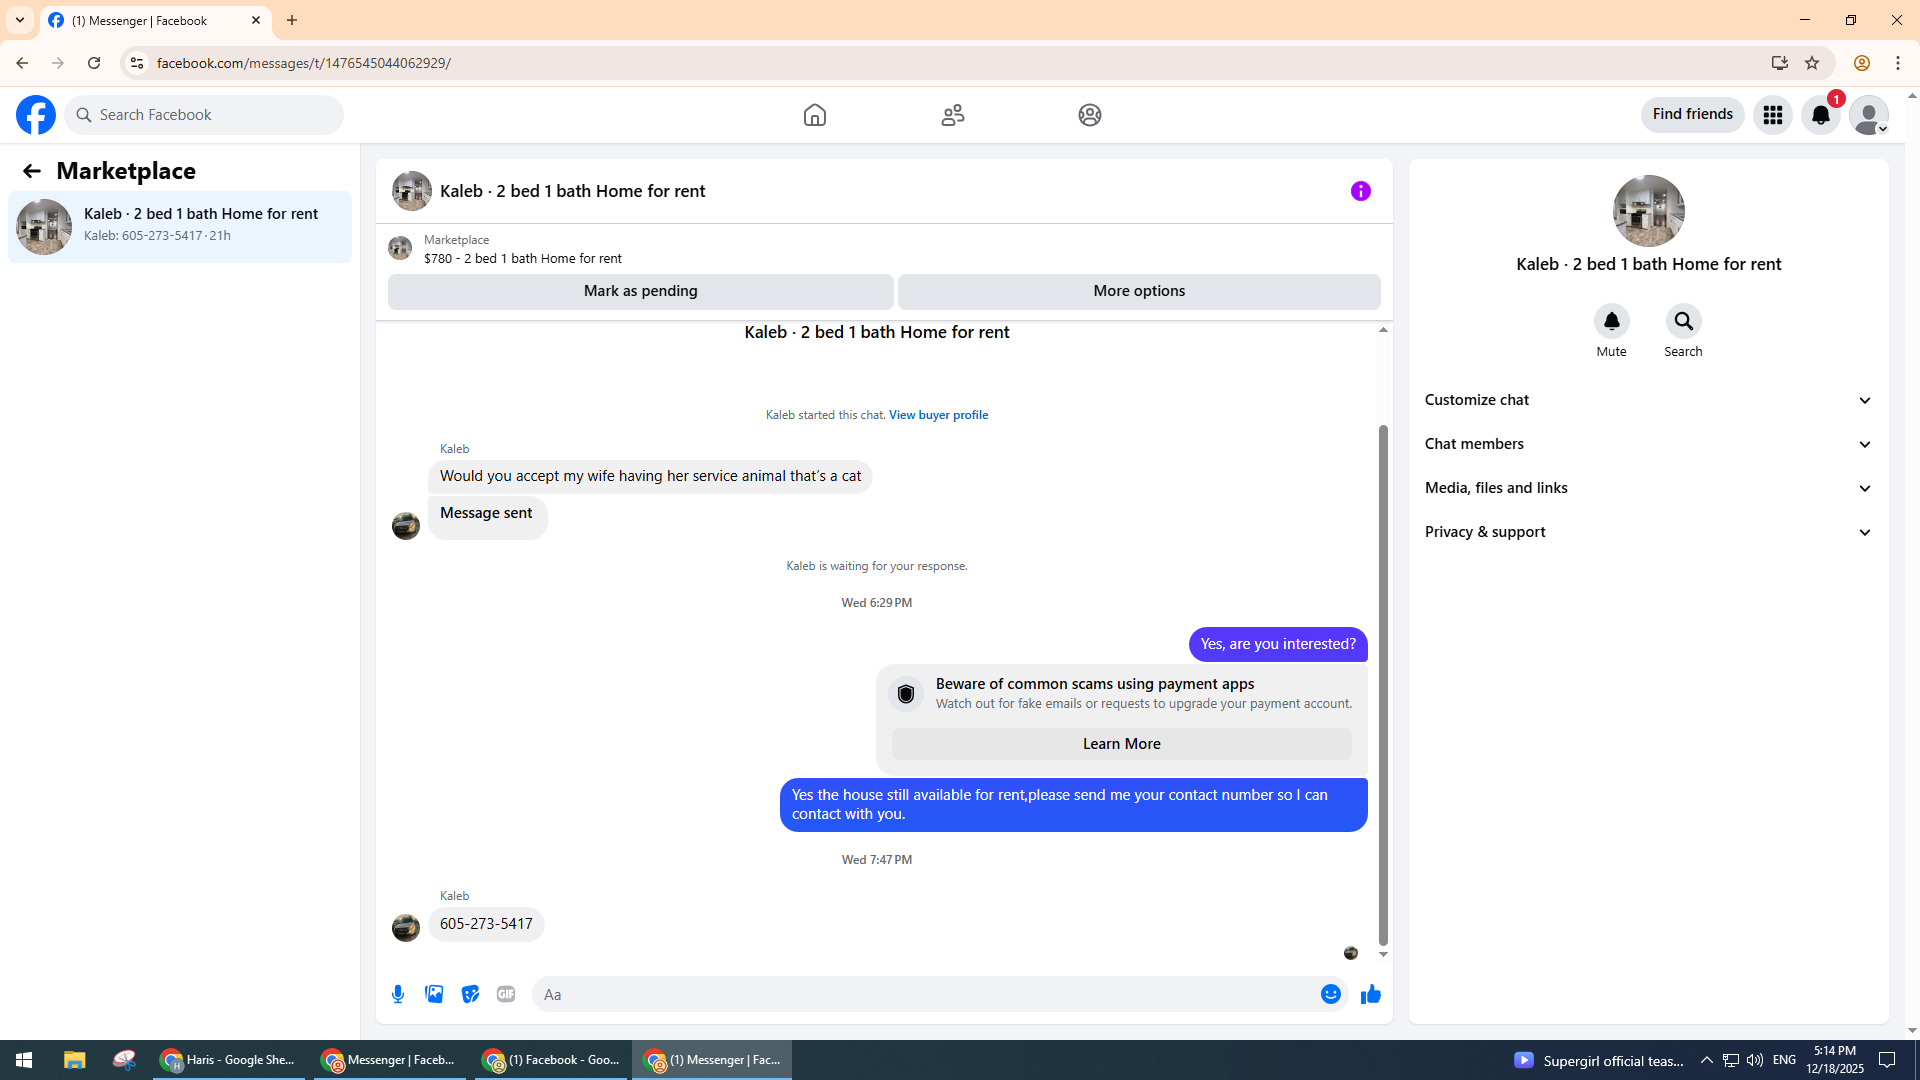The image size is (1920, 1080).
Task: Select the Messenger | Facebook browser tab
Action: pos(155,20)
